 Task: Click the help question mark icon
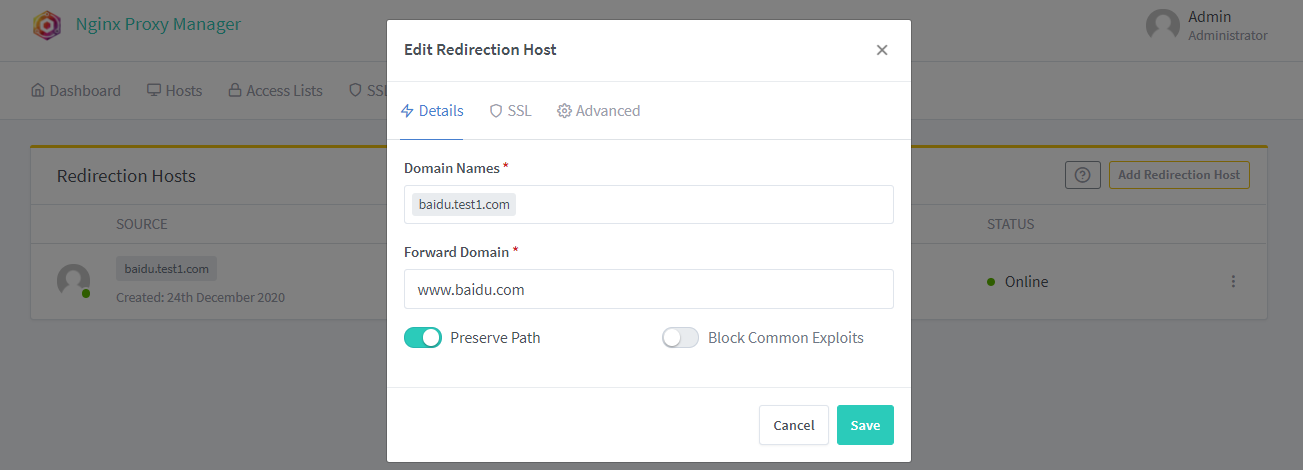(x=1081, y=175)
